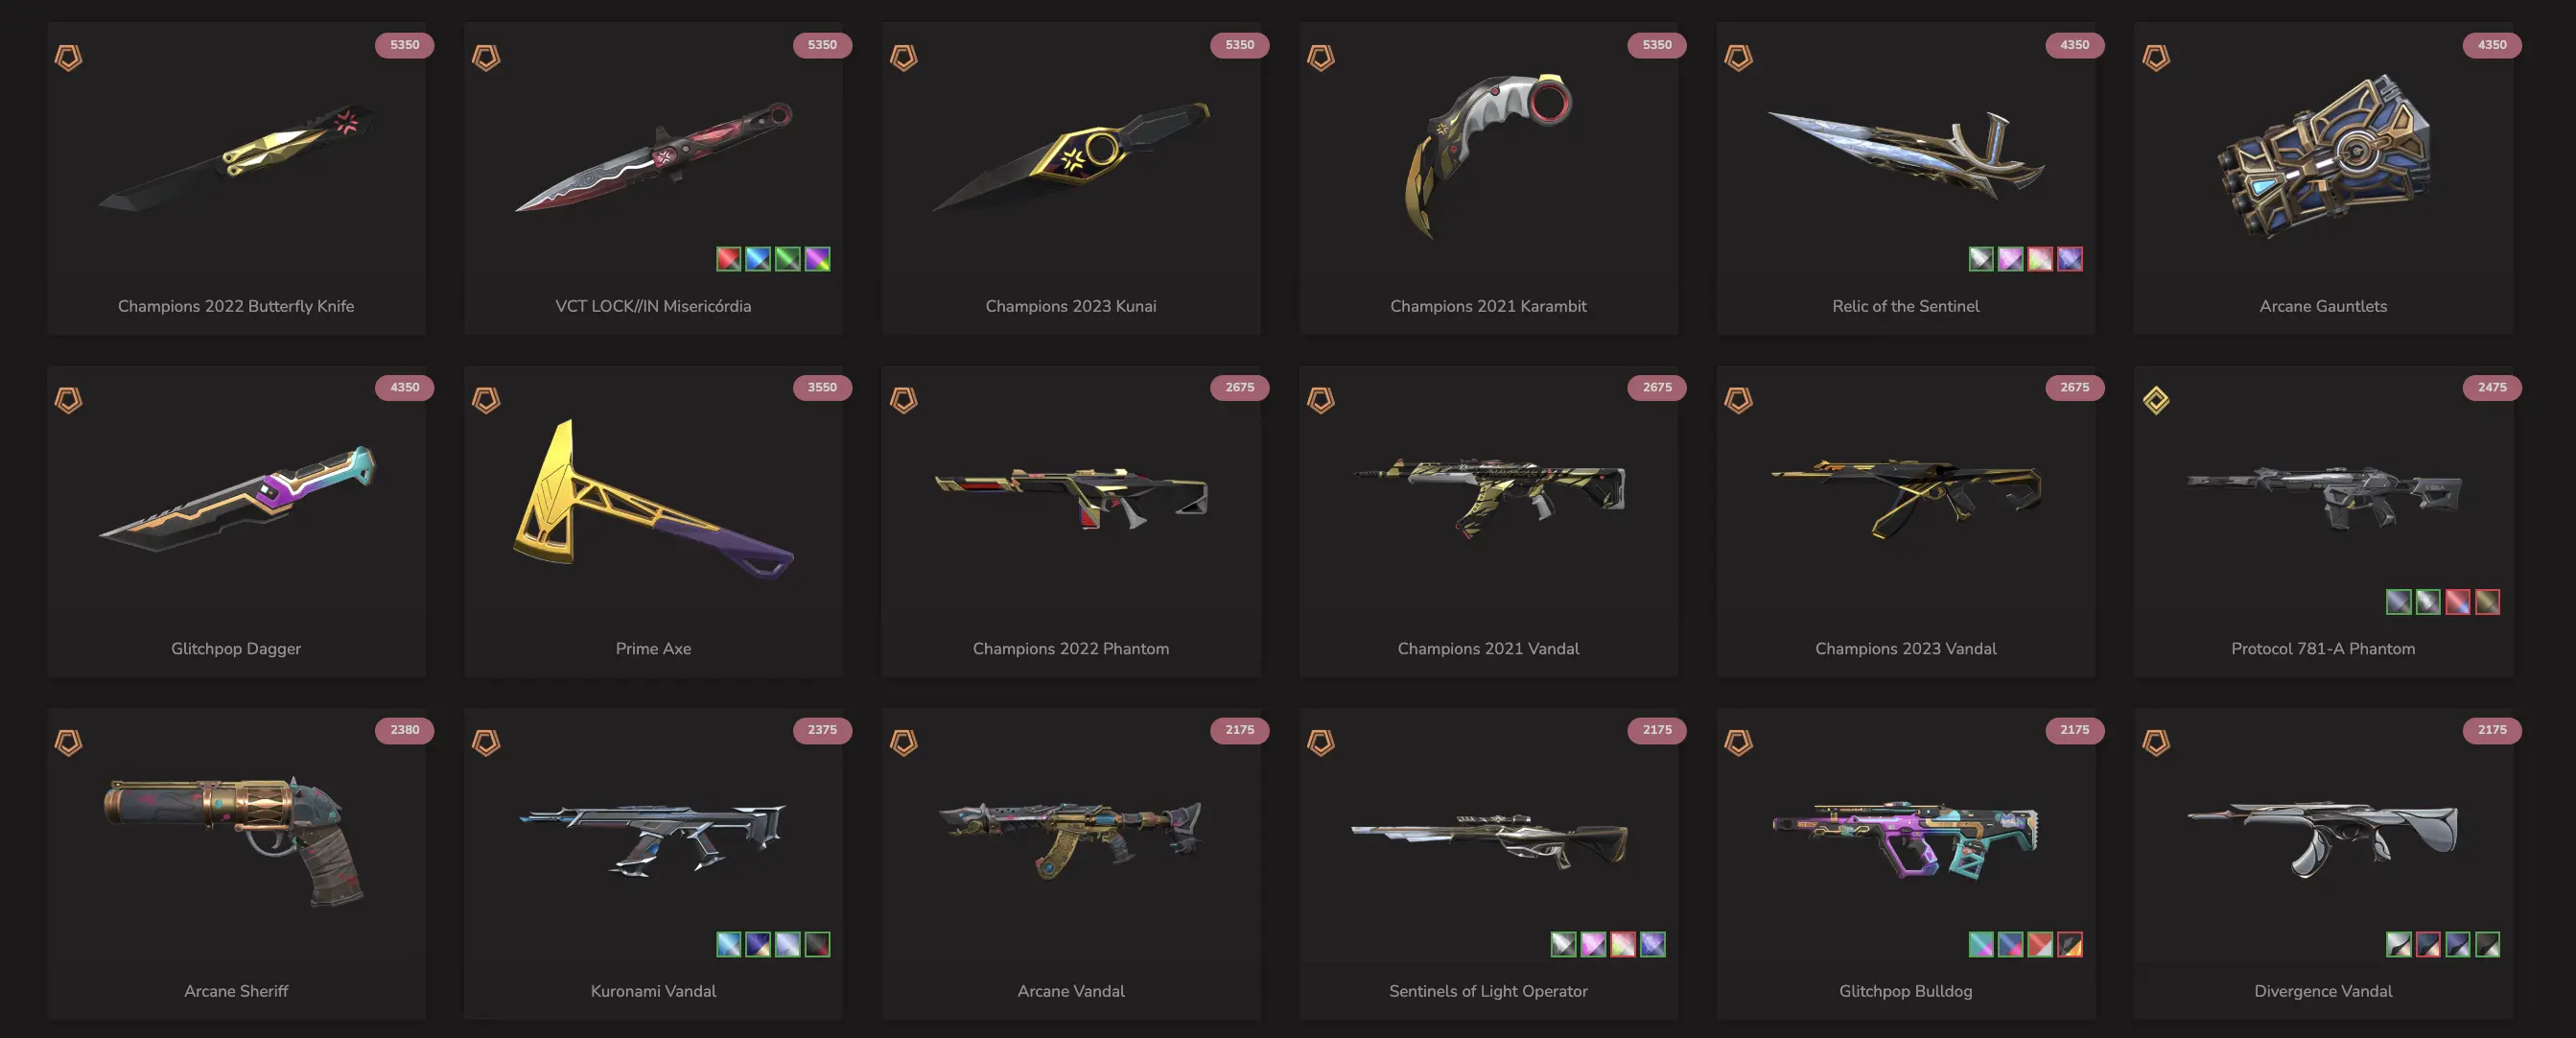Select the red chroma swatch on VCT LOCK//IN Misericórdia
This screenshot has width=2576, height=1038.
[729, 259]
